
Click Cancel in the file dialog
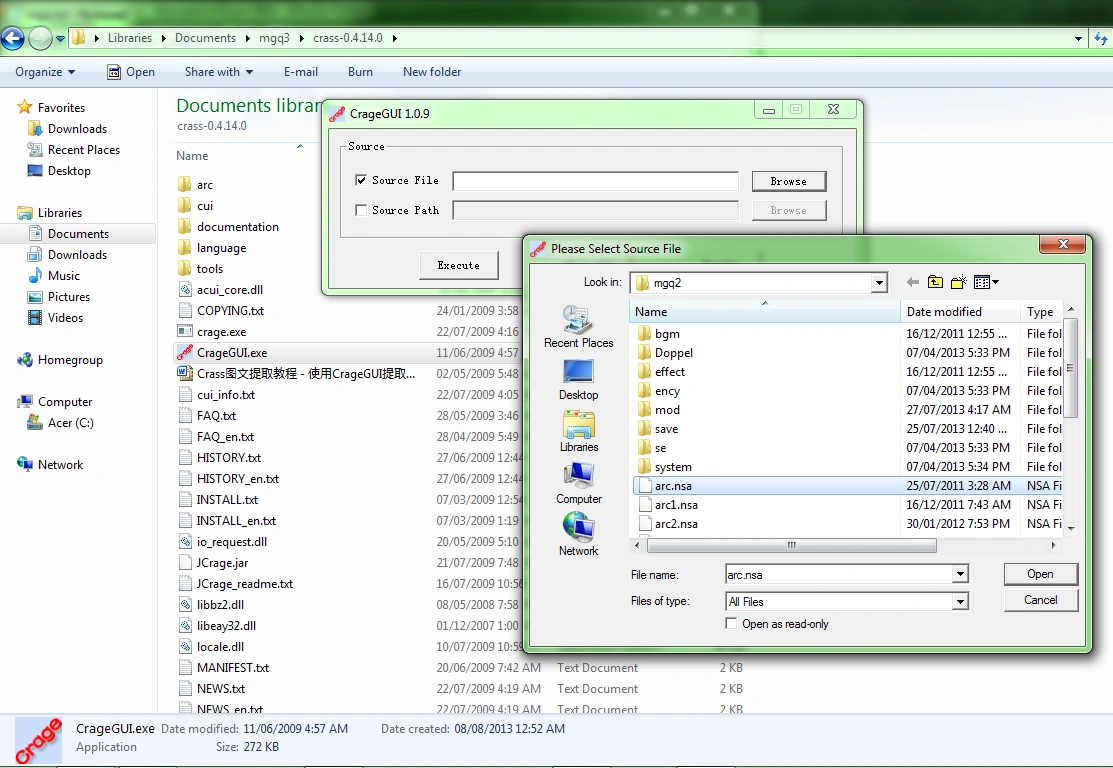click(1041, 600)
